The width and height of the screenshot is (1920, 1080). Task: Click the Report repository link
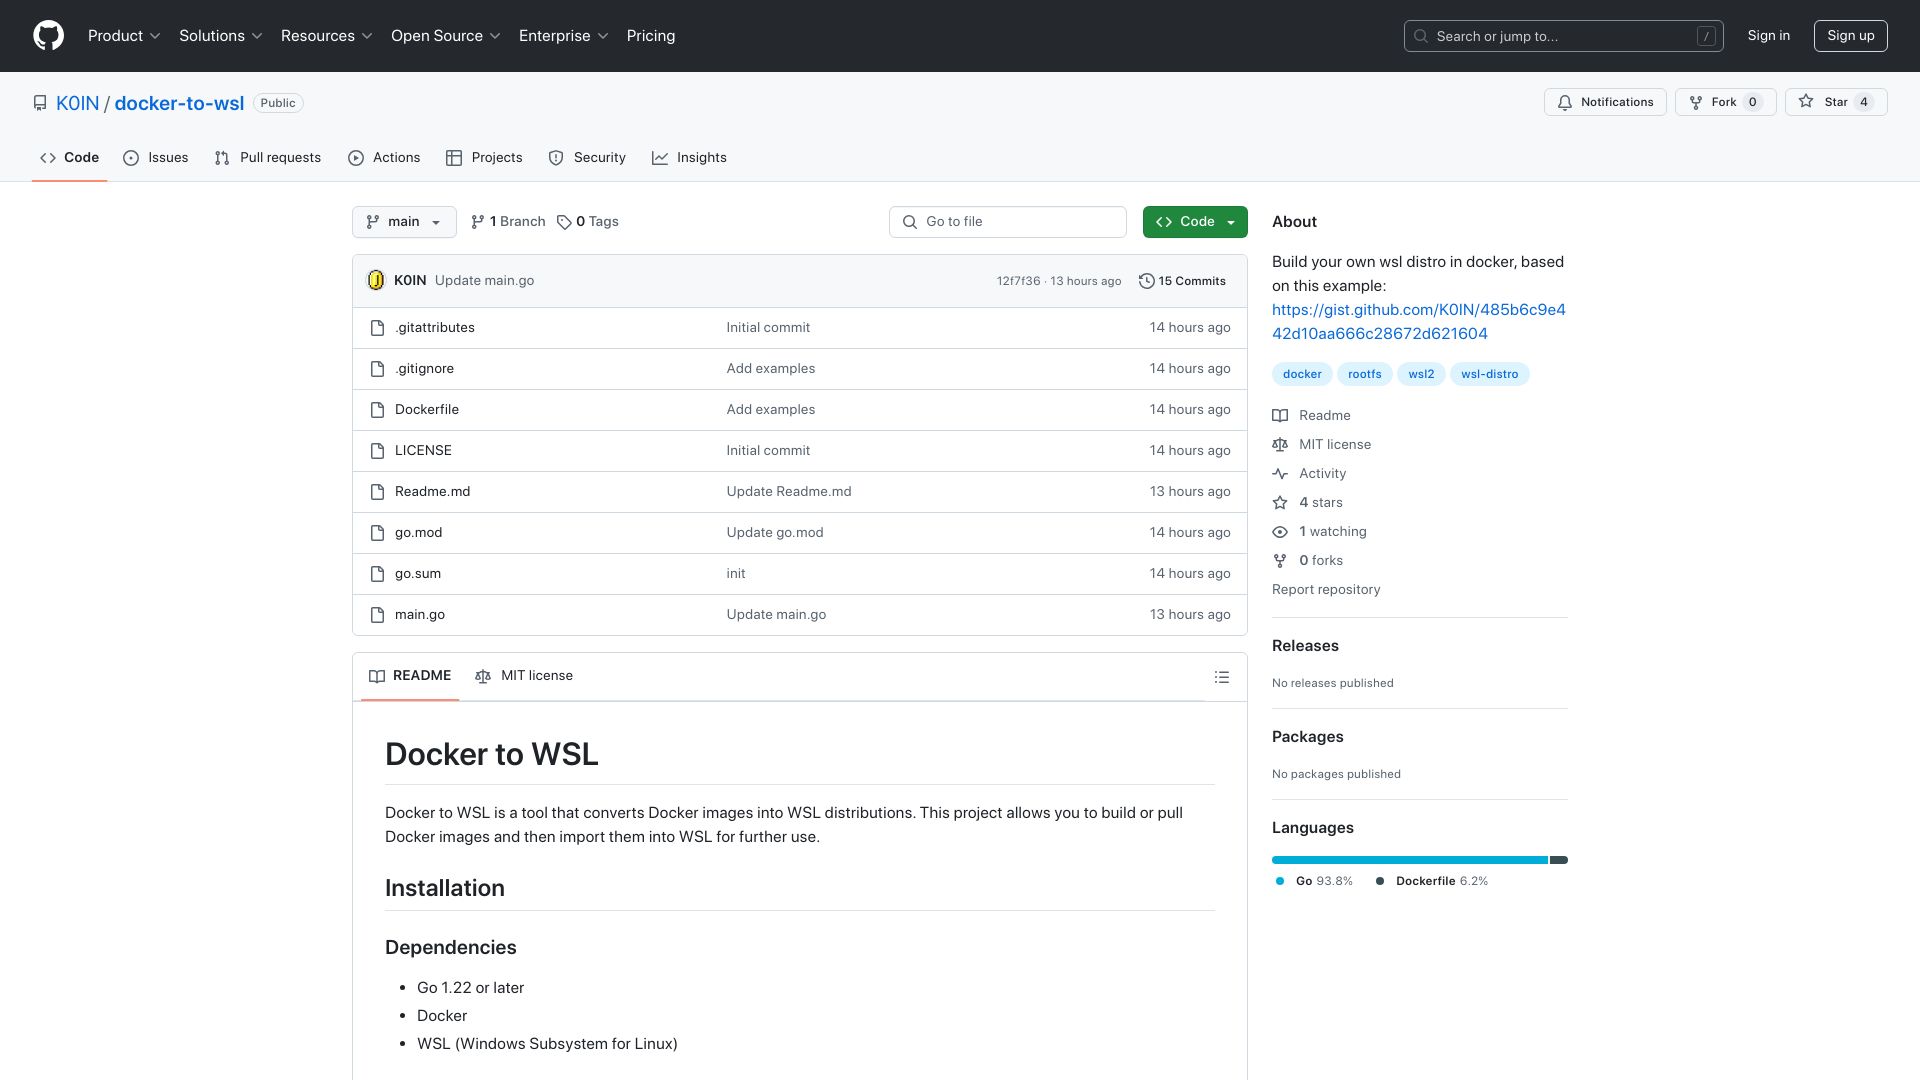click(x=1326, y=590)
